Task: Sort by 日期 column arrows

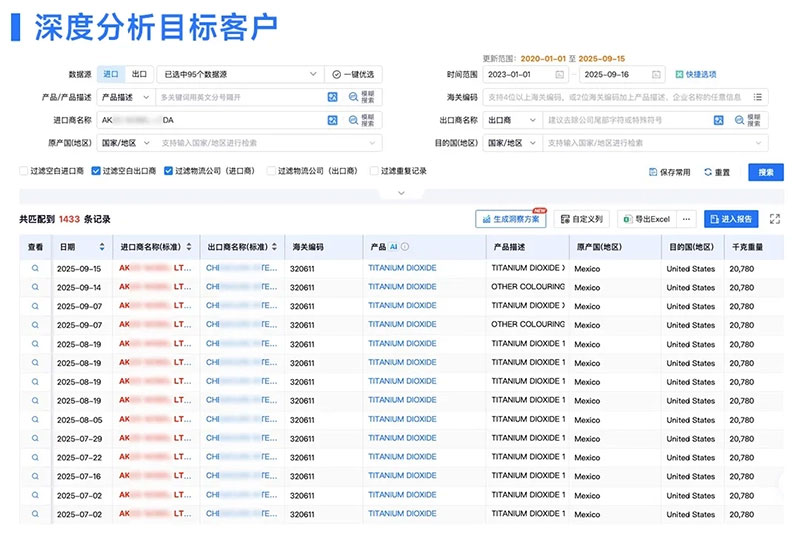Action: (102, 247)
